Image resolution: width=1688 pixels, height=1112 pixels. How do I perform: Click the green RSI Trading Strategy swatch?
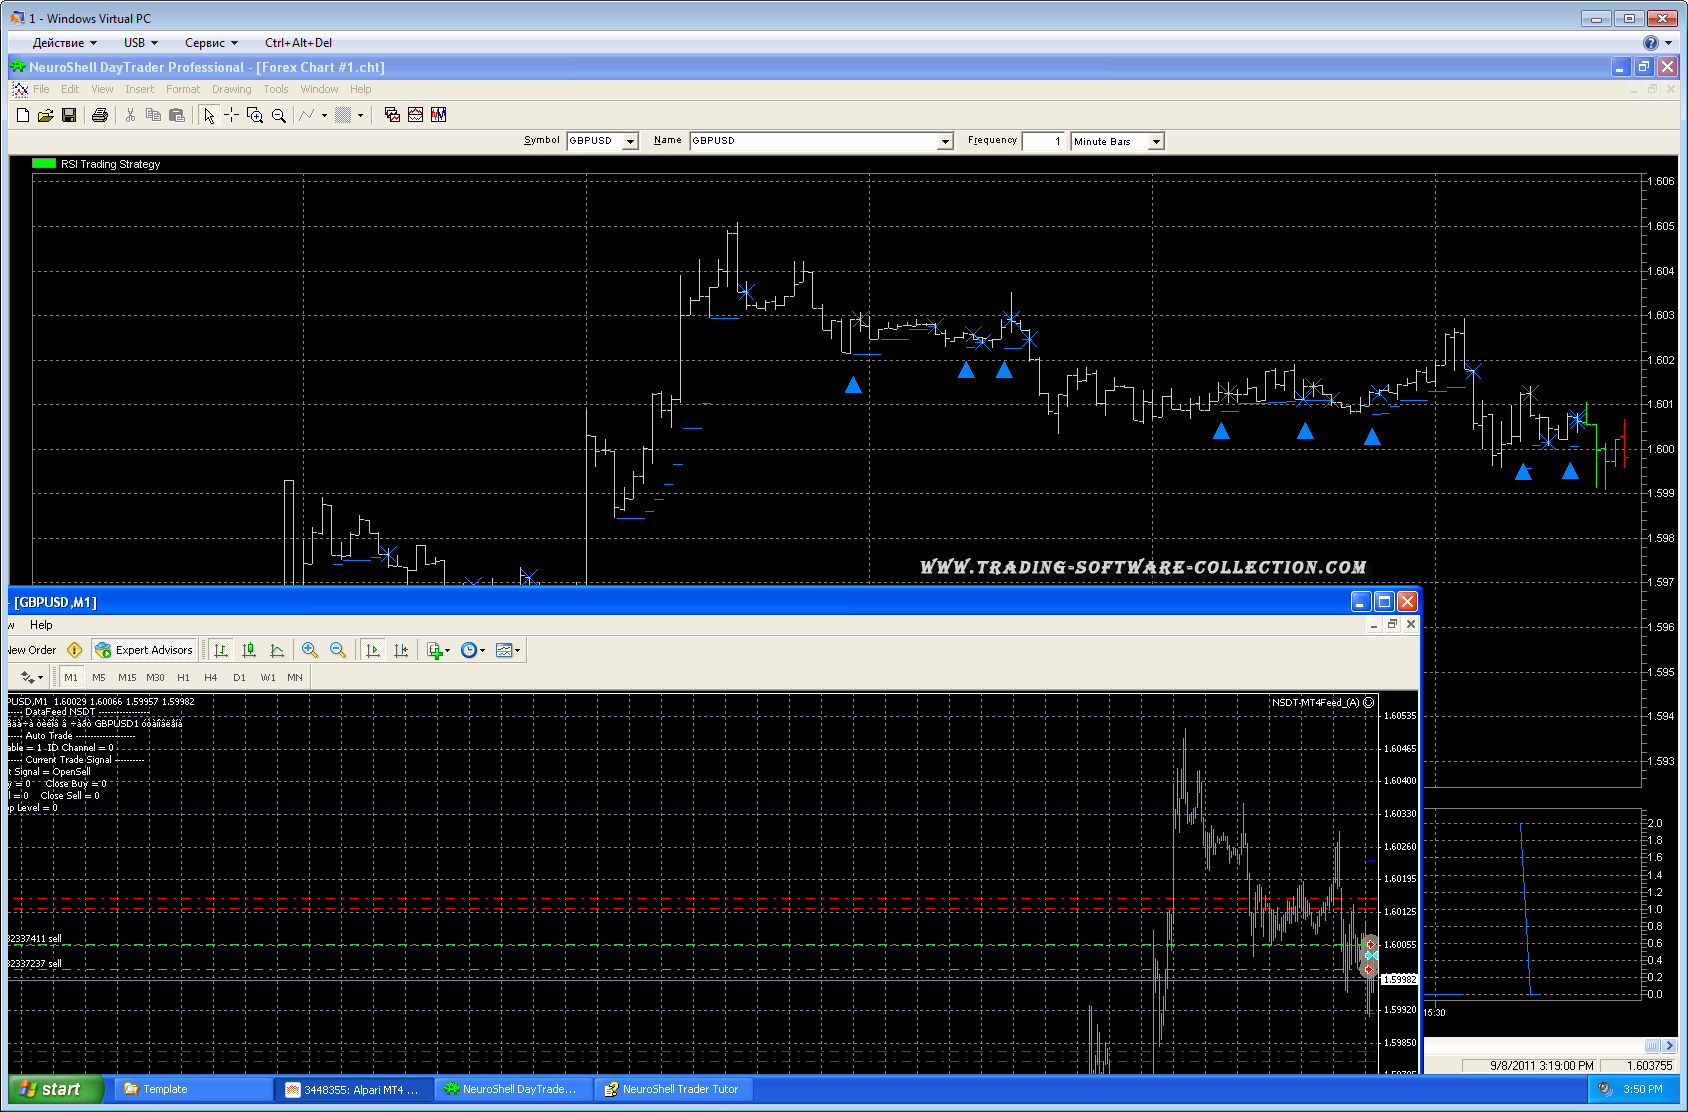[x=44, y=164]
